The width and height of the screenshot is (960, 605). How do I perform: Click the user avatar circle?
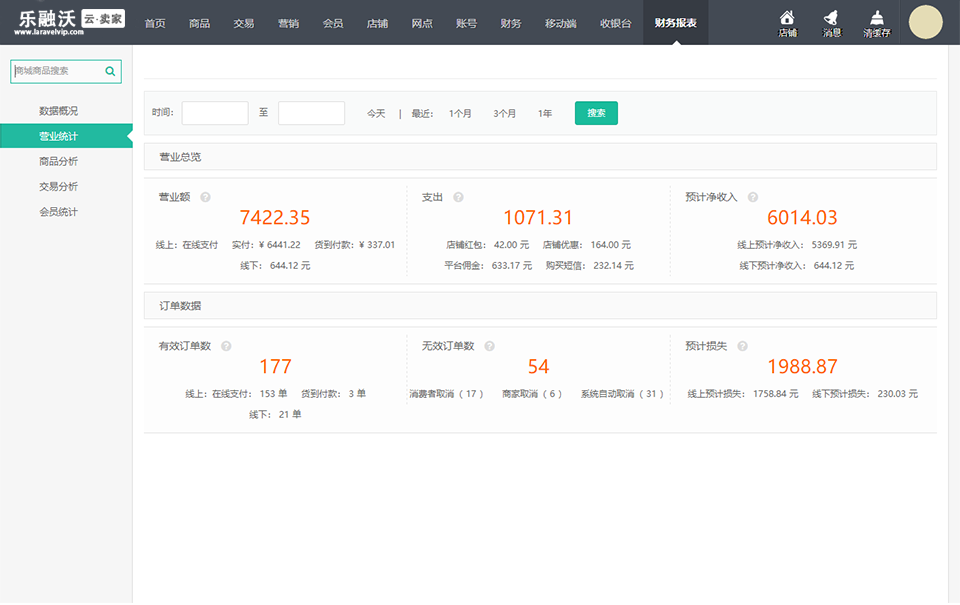(925, 22)
